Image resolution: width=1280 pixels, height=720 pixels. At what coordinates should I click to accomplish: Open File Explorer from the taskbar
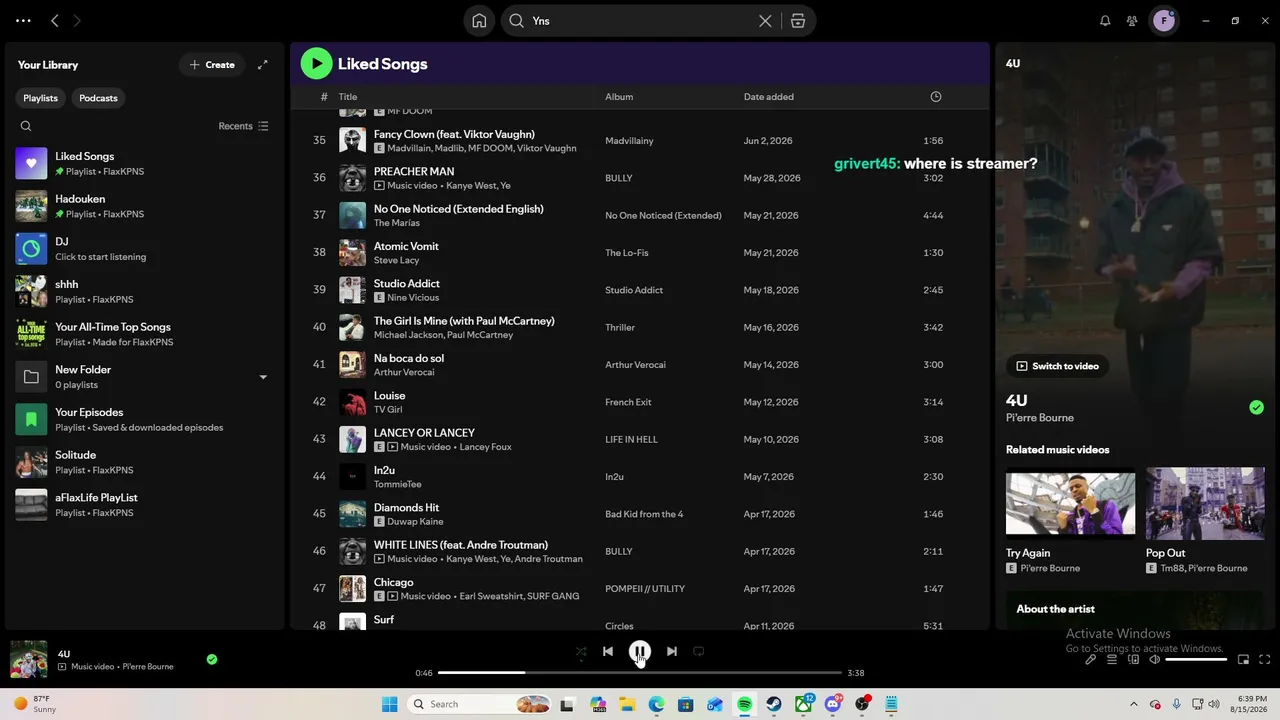(627, 704)
